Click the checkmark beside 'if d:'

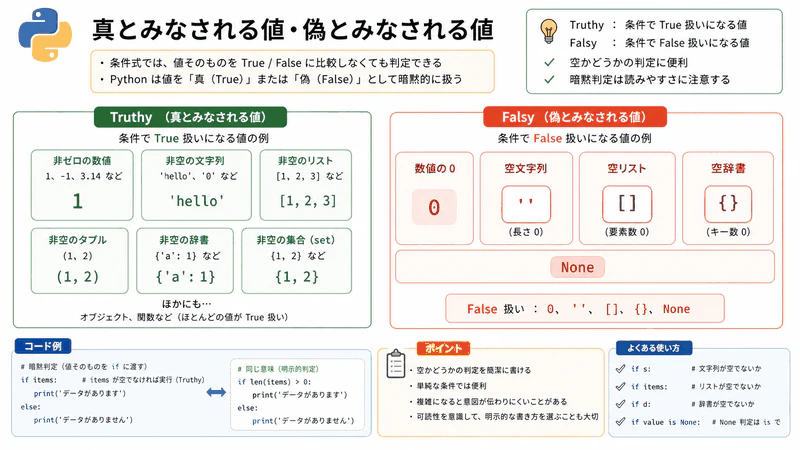tap(620, 404)
